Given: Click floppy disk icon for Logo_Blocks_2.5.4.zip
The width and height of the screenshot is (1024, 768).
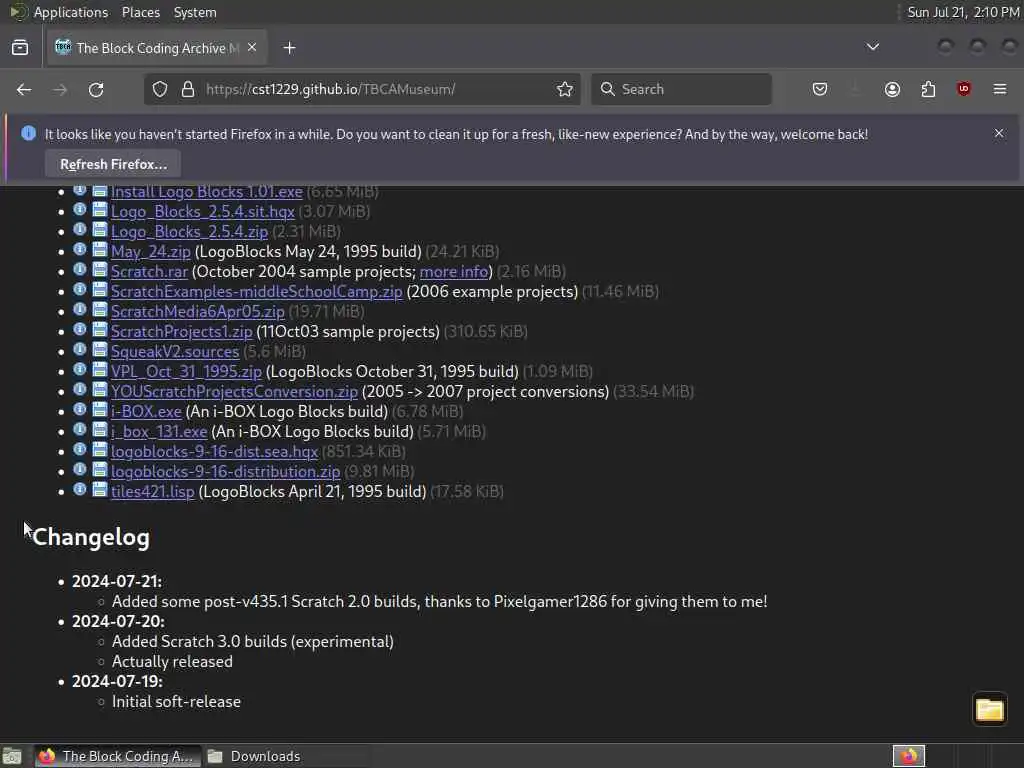Looking at the screenshot, I should click(x=99, y=229).
